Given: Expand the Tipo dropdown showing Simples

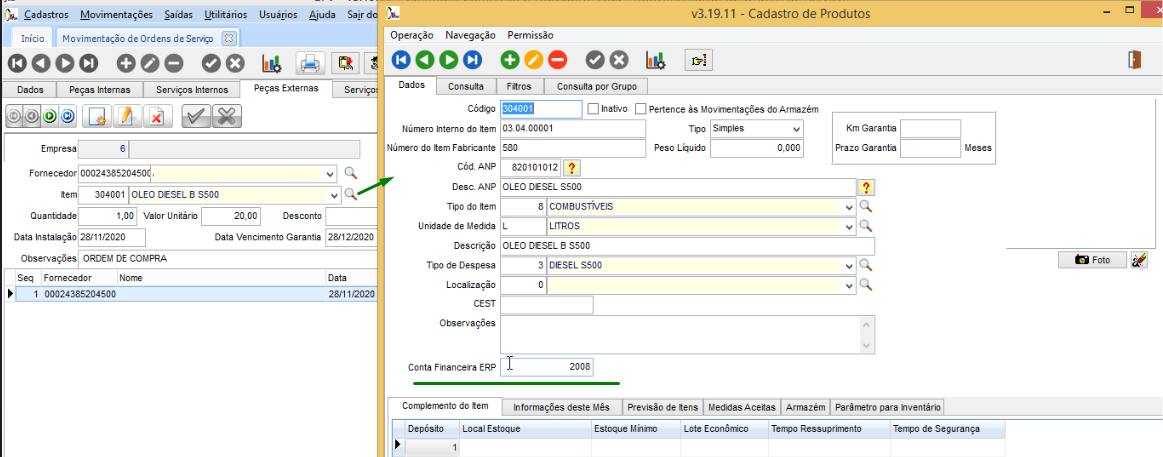Looking at the screenshot, I should [x=796, y=129].
